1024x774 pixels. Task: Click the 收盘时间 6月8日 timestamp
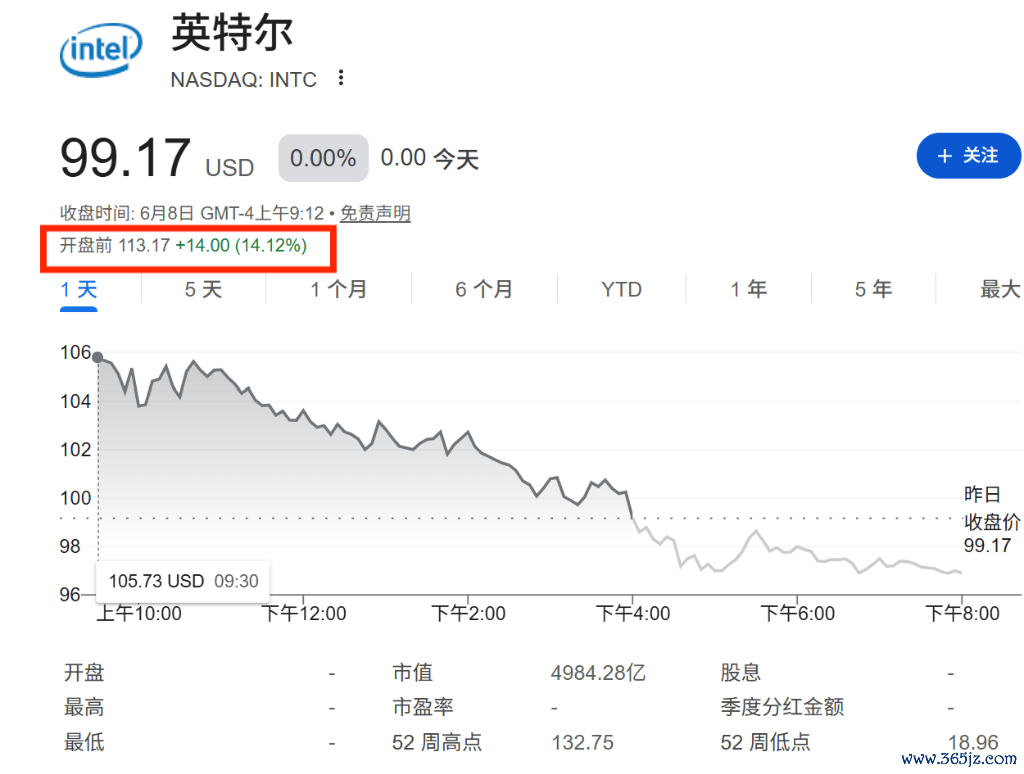[x=192, y=214]
